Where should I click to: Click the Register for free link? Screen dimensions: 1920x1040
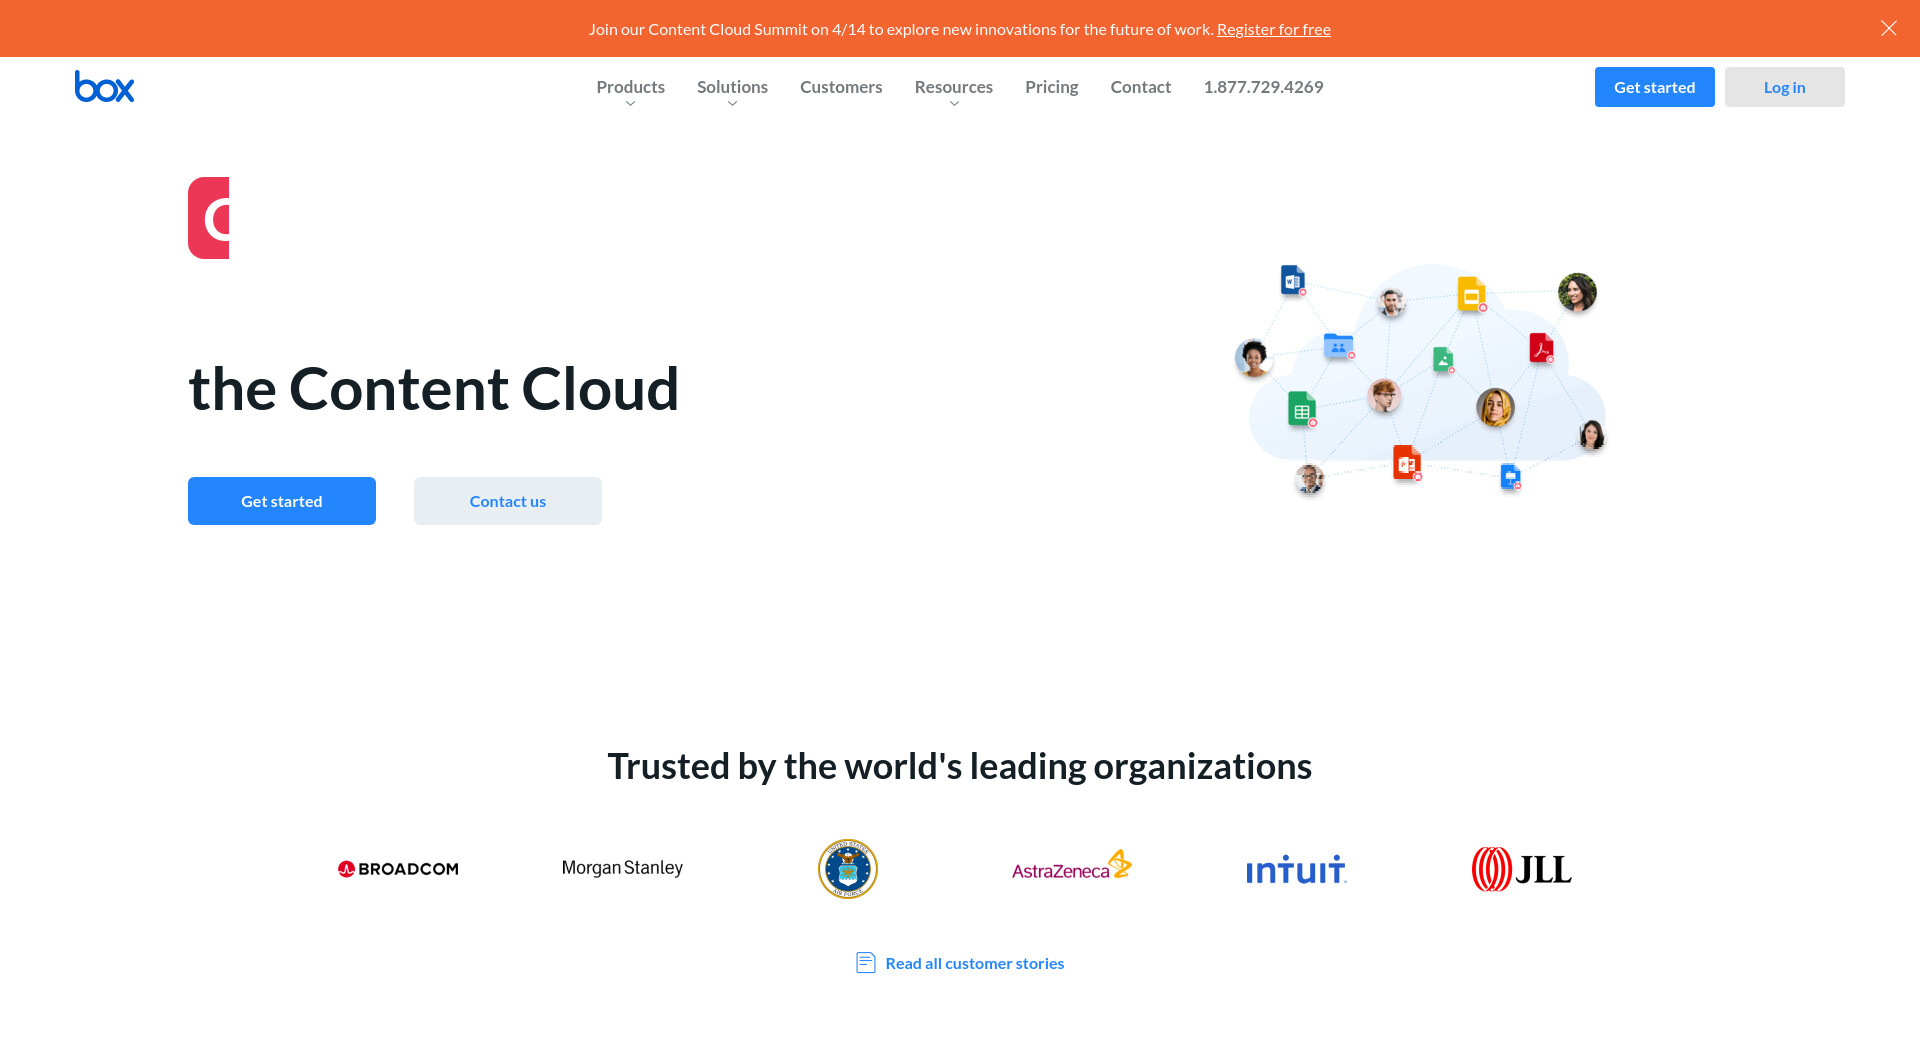pos(1273,29)
